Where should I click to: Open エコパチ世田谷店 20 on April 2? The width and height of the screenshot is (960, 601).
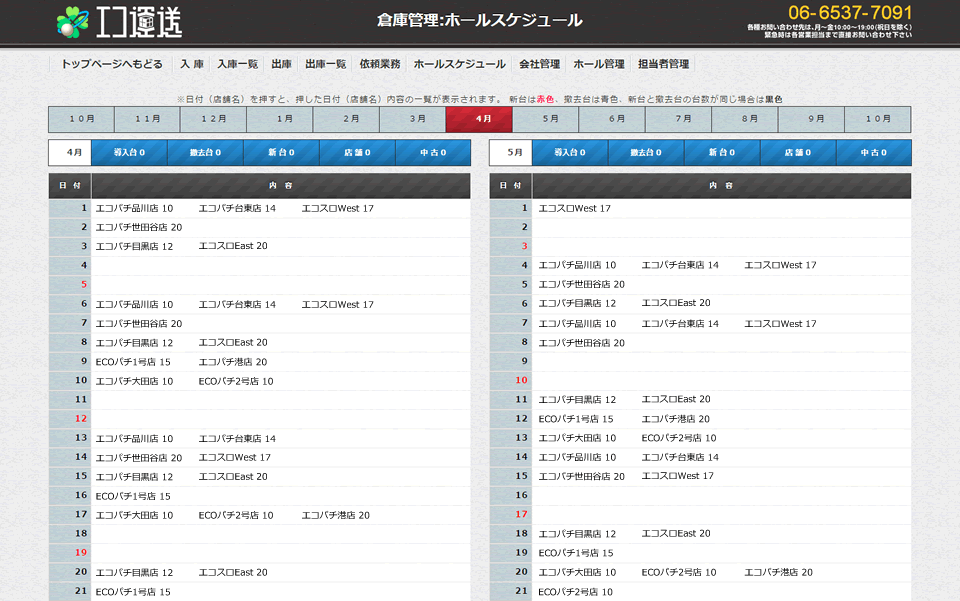pyautogui.click(x=139, y=227)
